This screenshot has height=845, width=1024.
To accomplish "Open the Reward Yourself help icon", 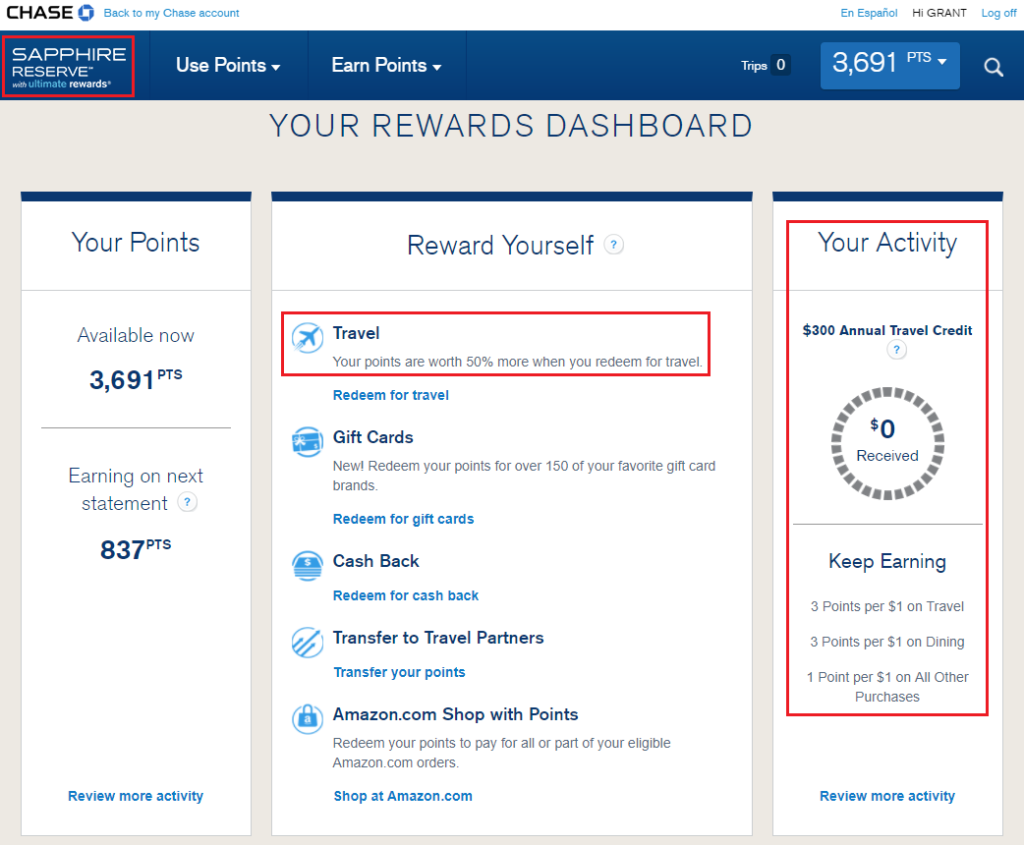I will pos(614,244).
